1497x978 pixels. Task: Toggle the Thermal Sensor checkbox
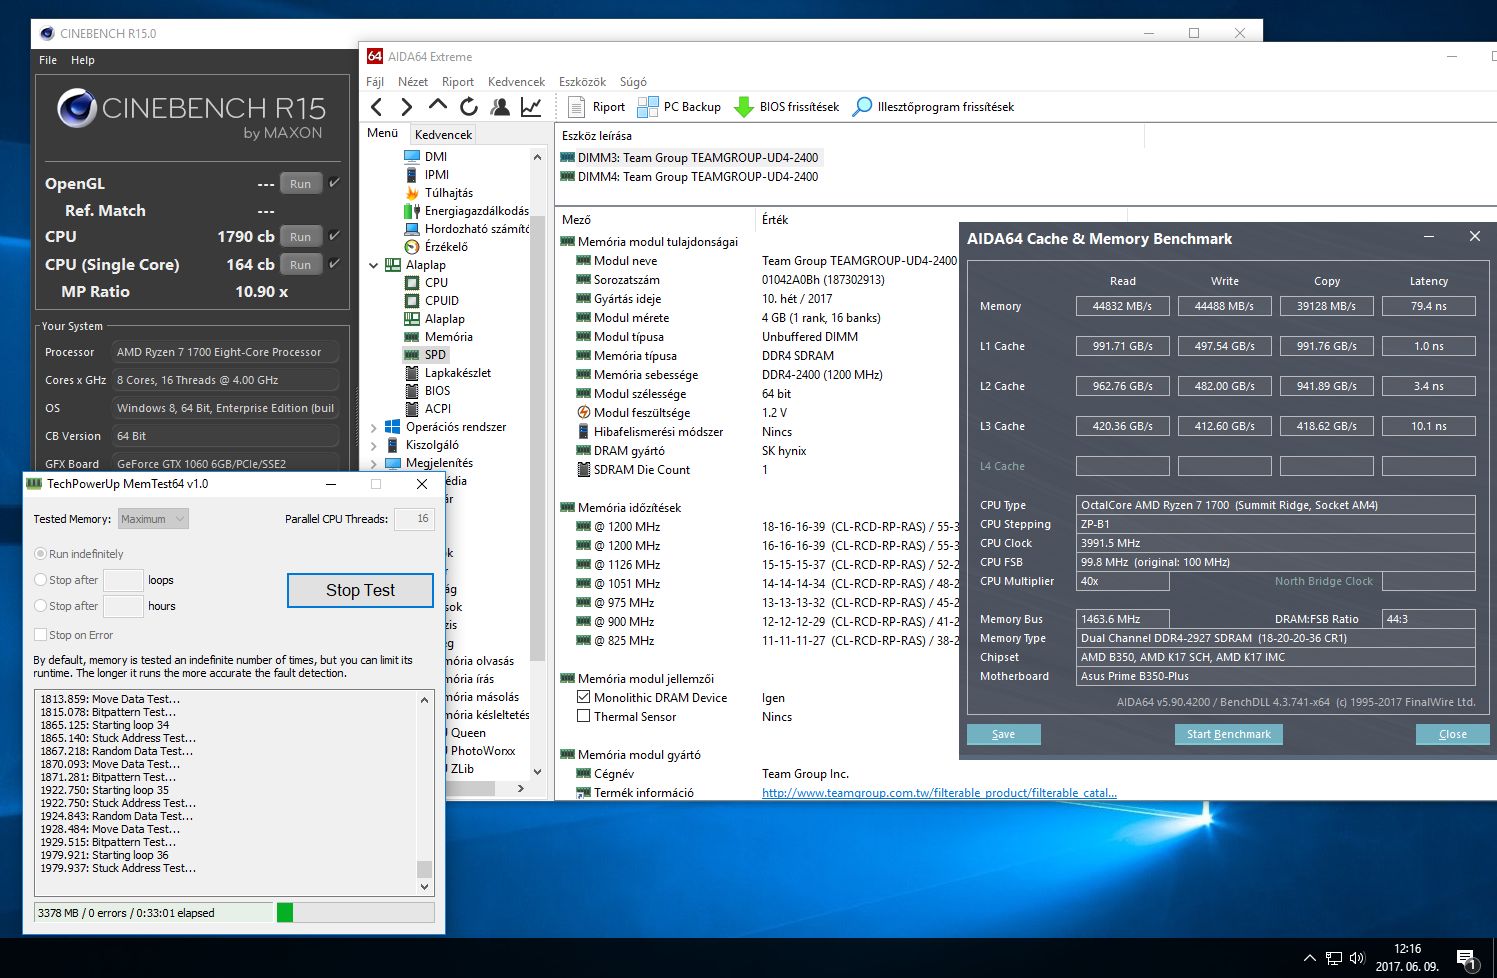pyautogui.click(x=584, y=716)
